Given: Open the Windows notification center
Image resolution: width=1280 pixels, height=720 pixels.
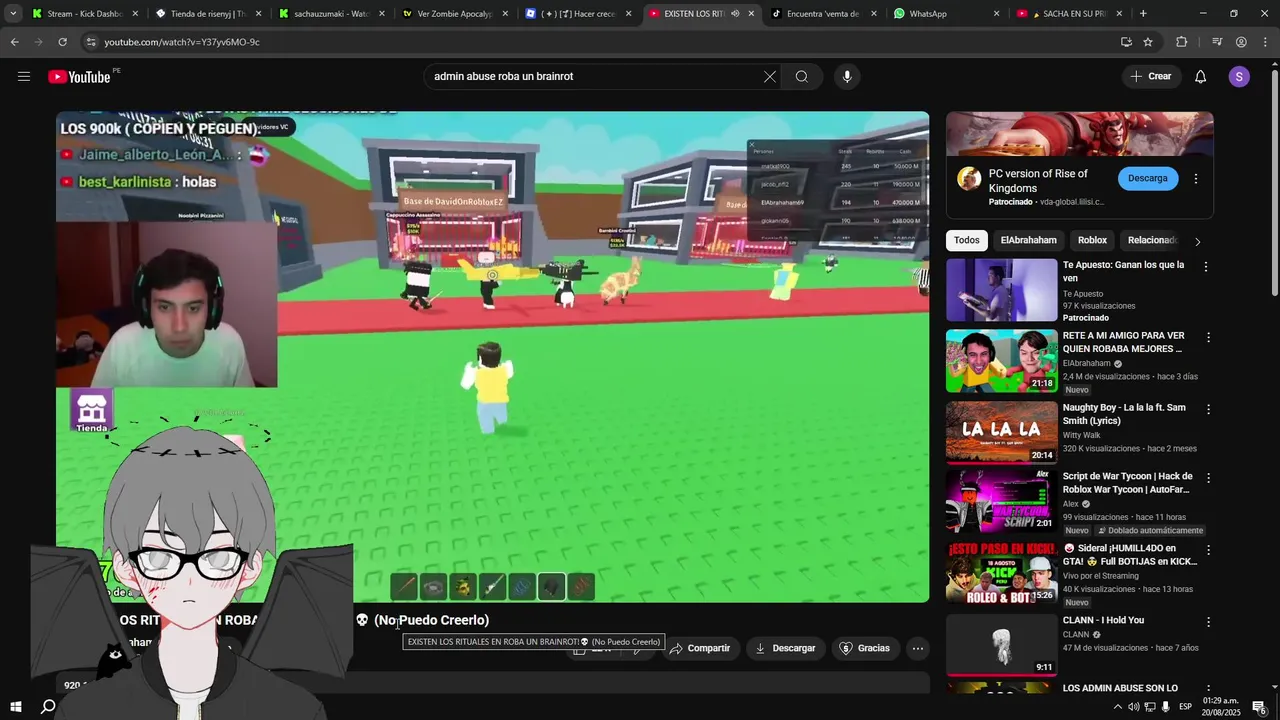Looking at the screenshot, I should point(1259,707).
